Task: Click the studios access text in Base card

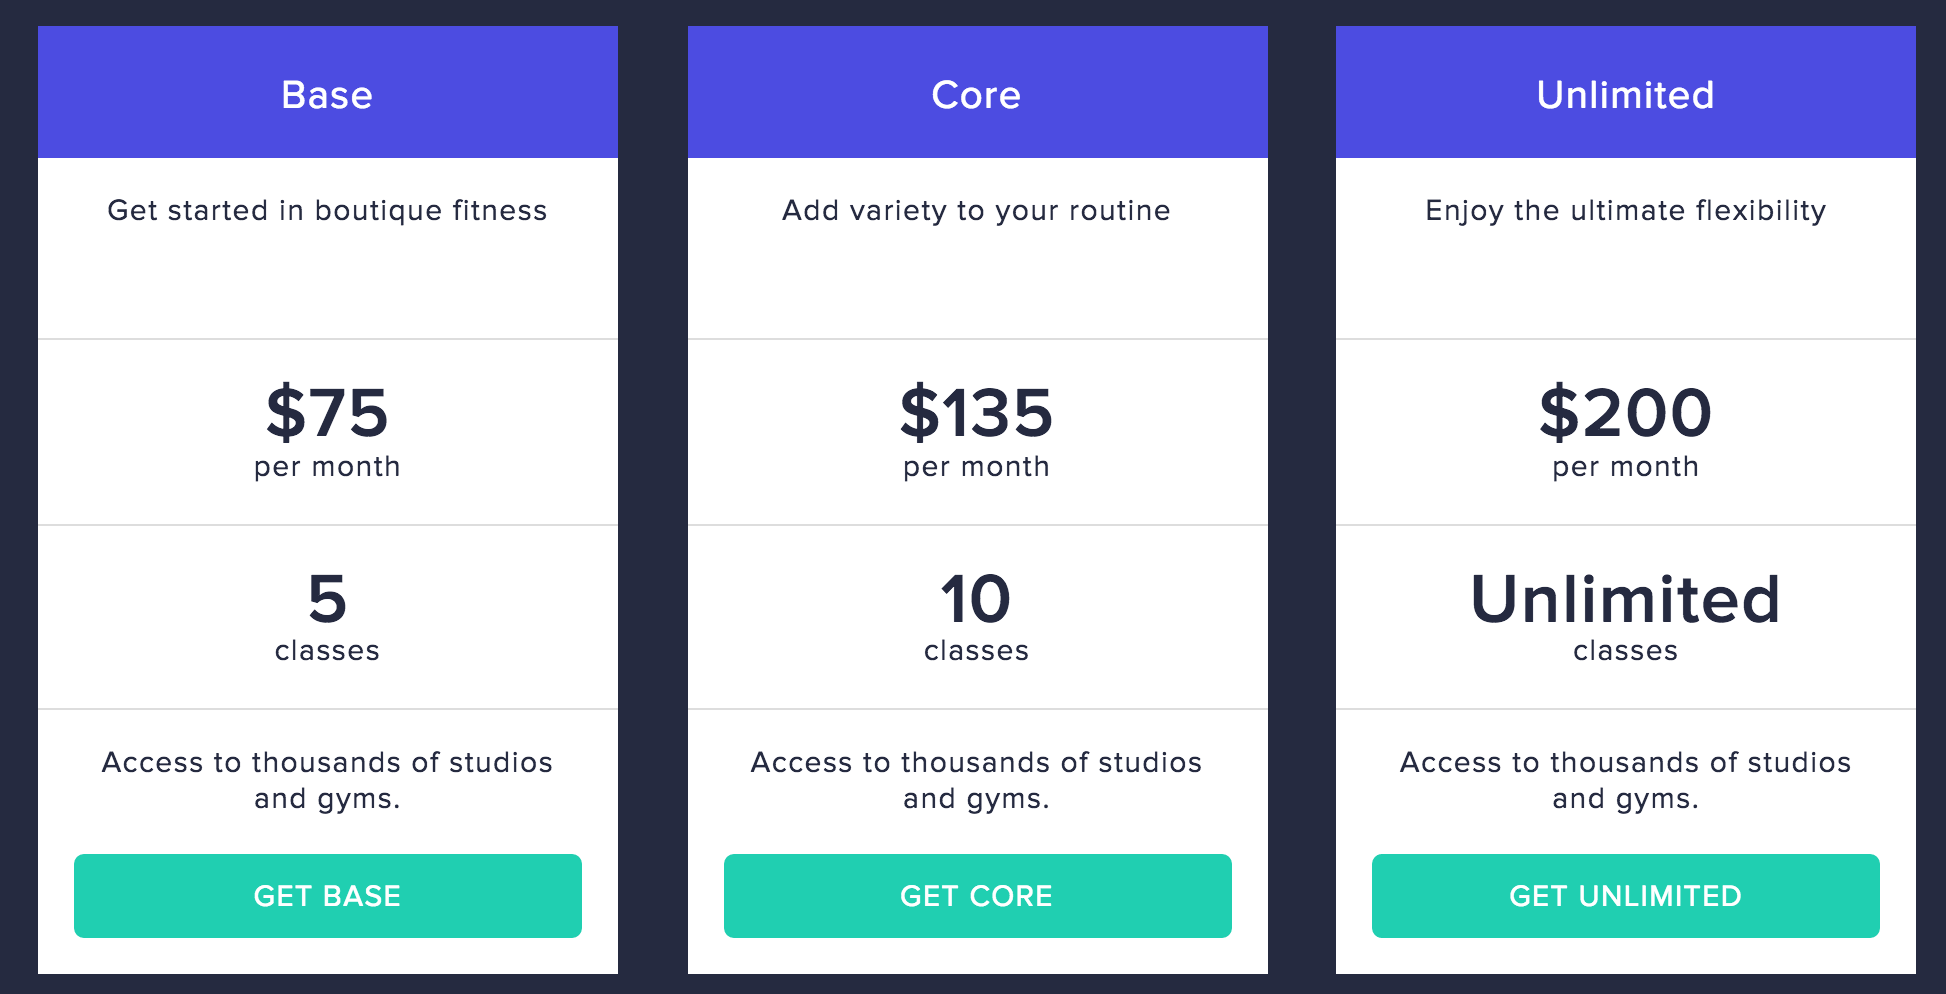Action: [x=327, y=780]
